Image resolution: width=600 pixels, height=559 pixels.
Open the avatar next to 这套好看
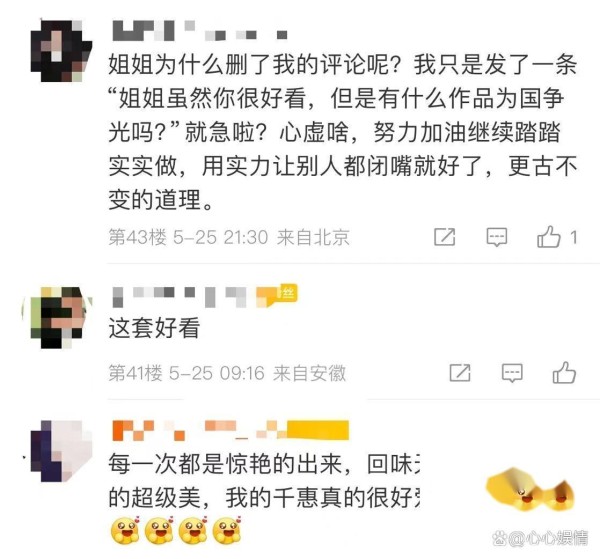click(61, 317)
